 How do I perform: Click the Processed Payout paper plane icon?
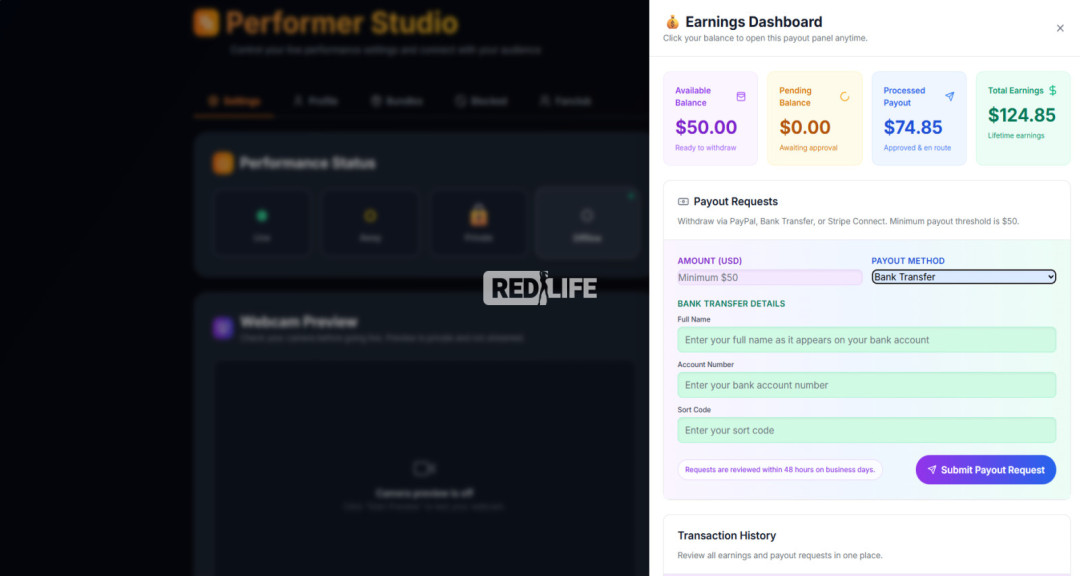pos(950,96)
